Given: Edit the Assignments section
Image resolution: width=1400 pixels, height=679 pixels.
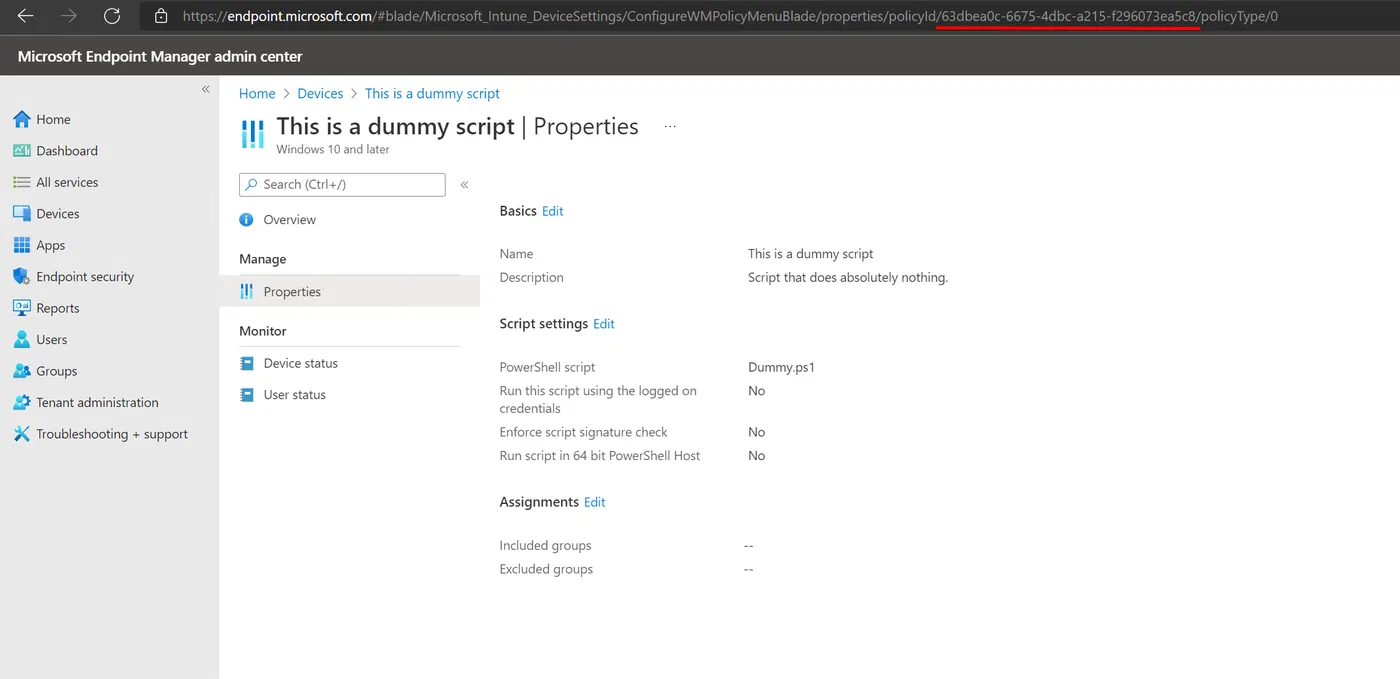Looking at the screenshot, I should click(x=595, y=502).
